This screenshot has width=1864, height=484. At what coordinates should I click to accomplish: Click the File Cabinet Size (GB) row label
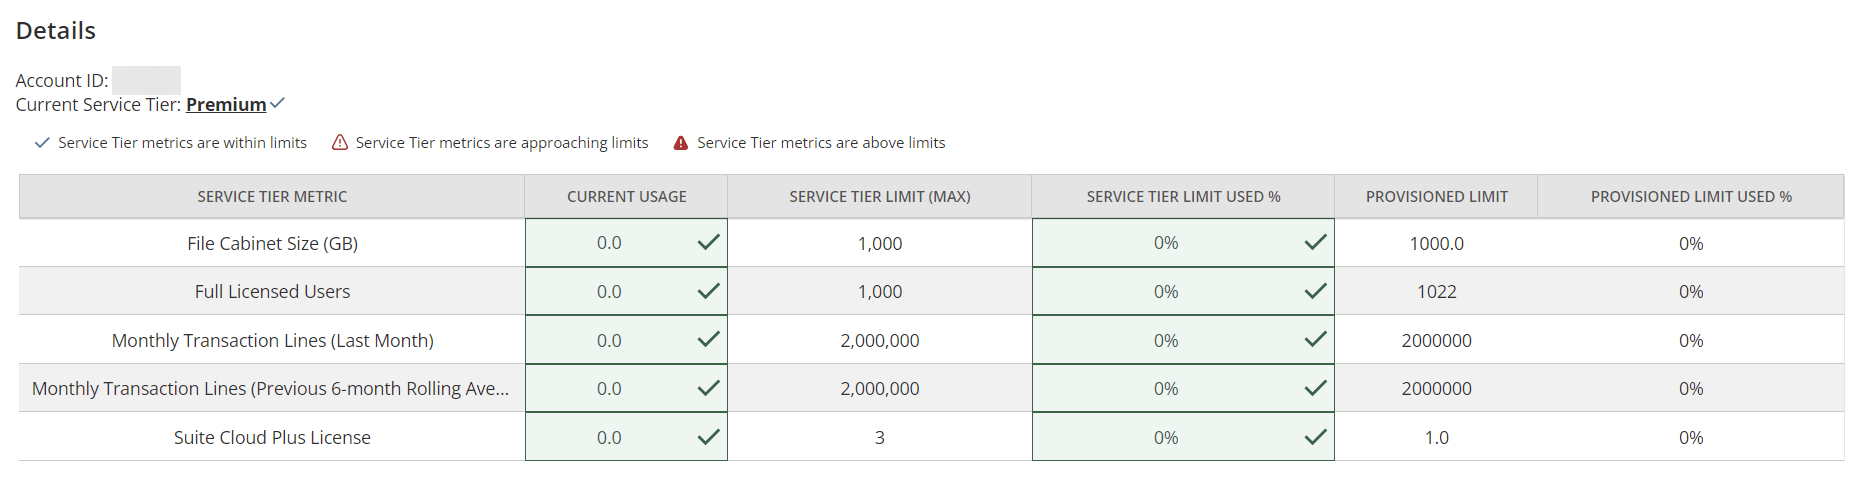(272, 243)
